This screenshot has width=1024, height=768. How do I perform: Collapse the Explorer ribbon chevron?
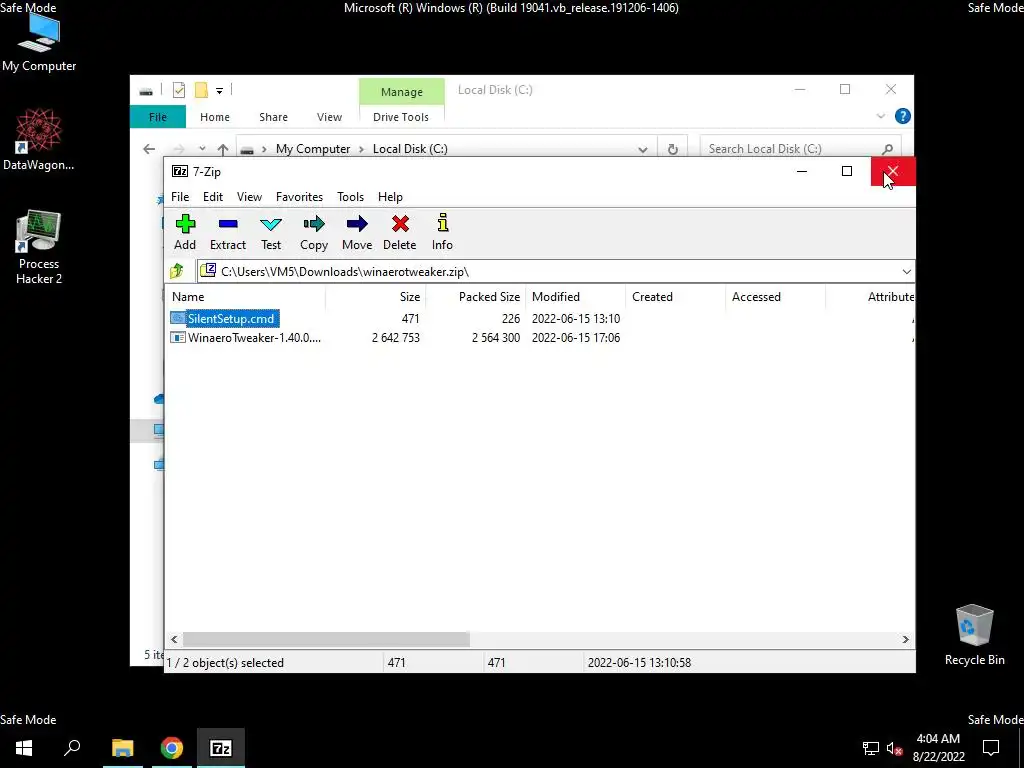click(x=880, y=116)
